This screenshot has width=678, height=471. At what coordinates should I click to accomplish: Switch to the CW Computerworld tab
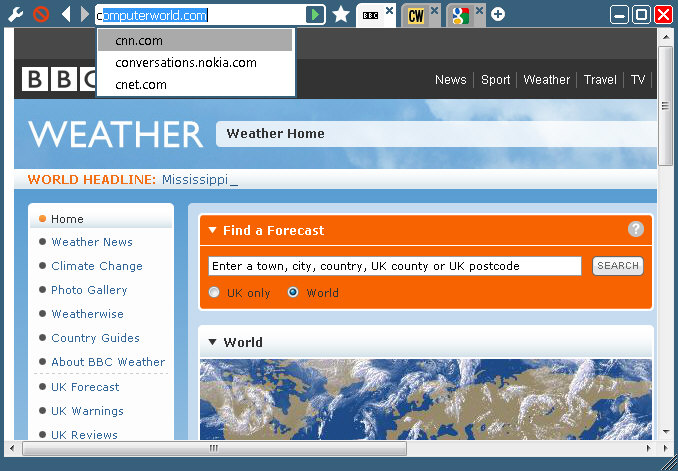click(x=416, y=16)
